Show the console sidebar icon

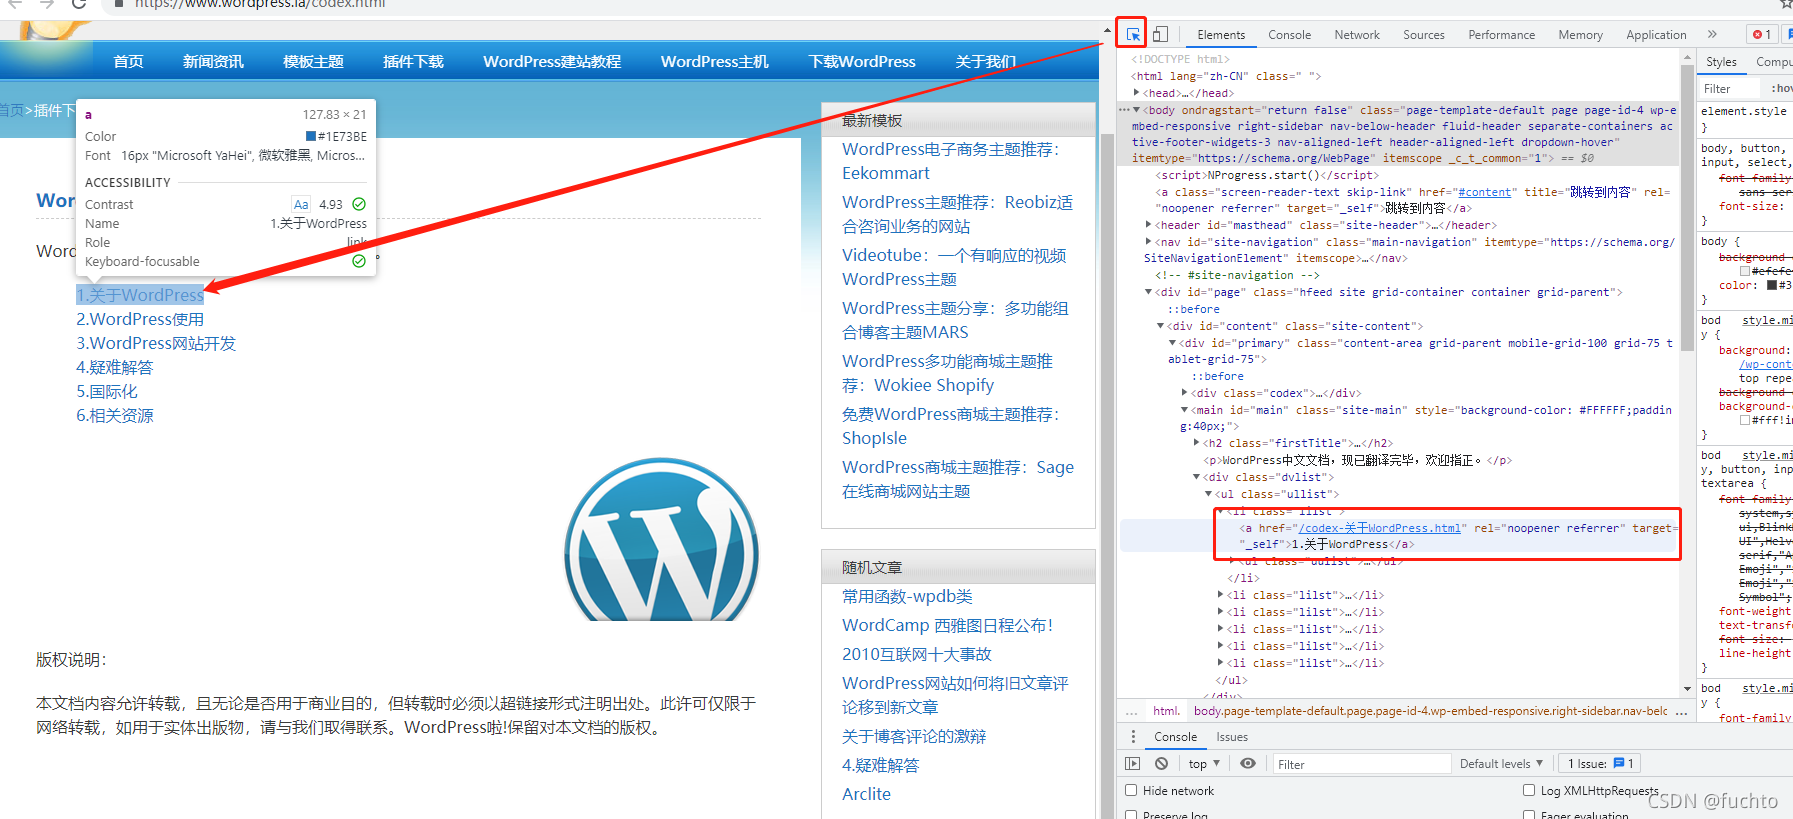click(x=1132, y=764)
